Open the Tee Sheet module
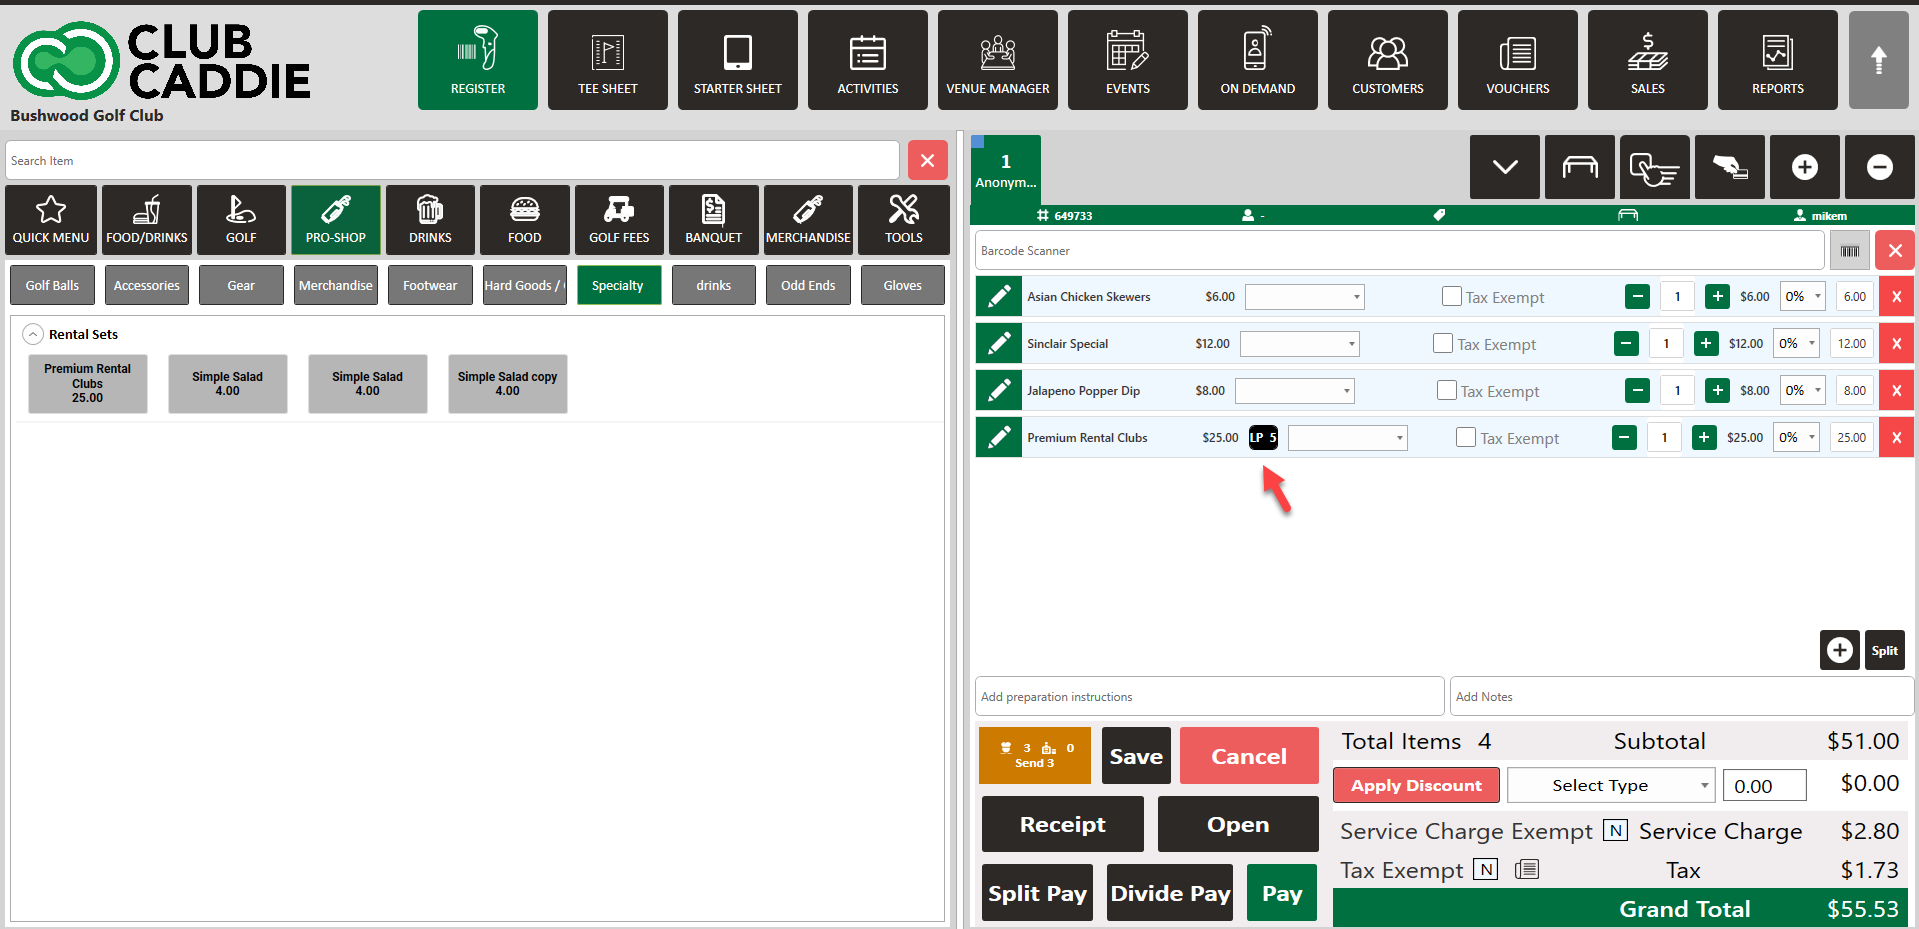The width and height of the screenshot is (1919, 929). pyautogui.click(x=607, y=60)
